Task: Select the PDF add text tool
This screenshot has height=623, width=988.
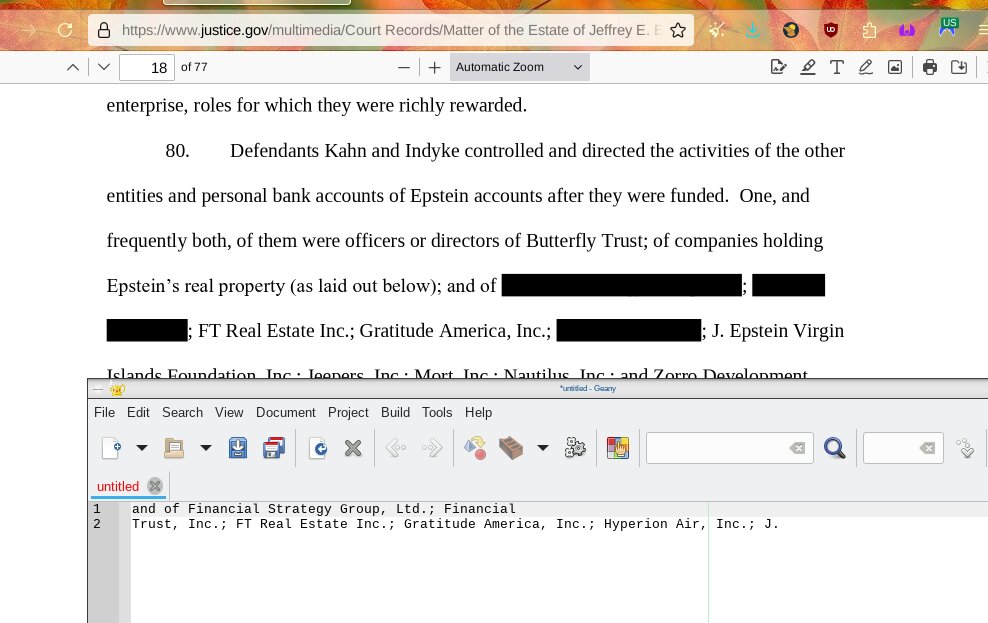Action: click(836, 67)
